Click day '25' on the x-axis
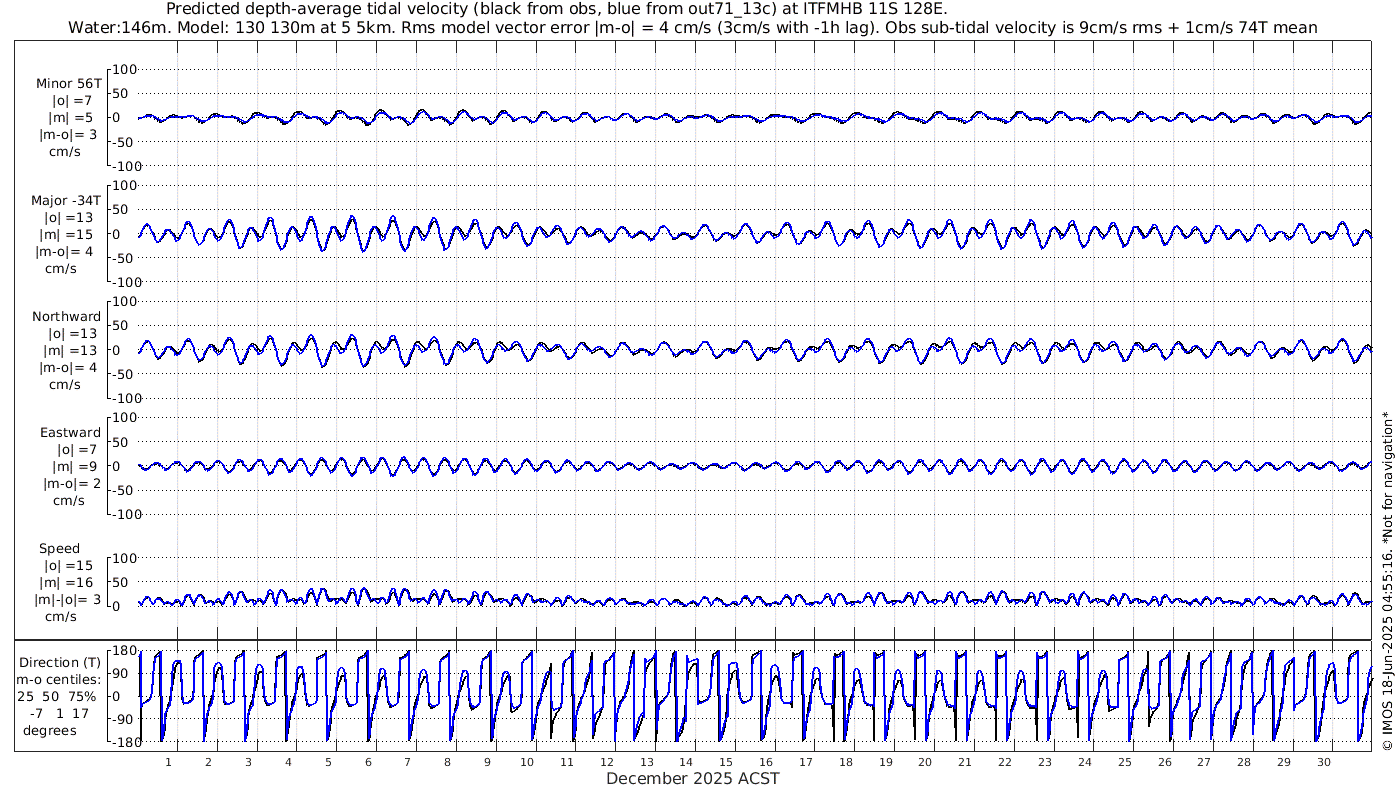1400x800 pixels. point(1124,761)
